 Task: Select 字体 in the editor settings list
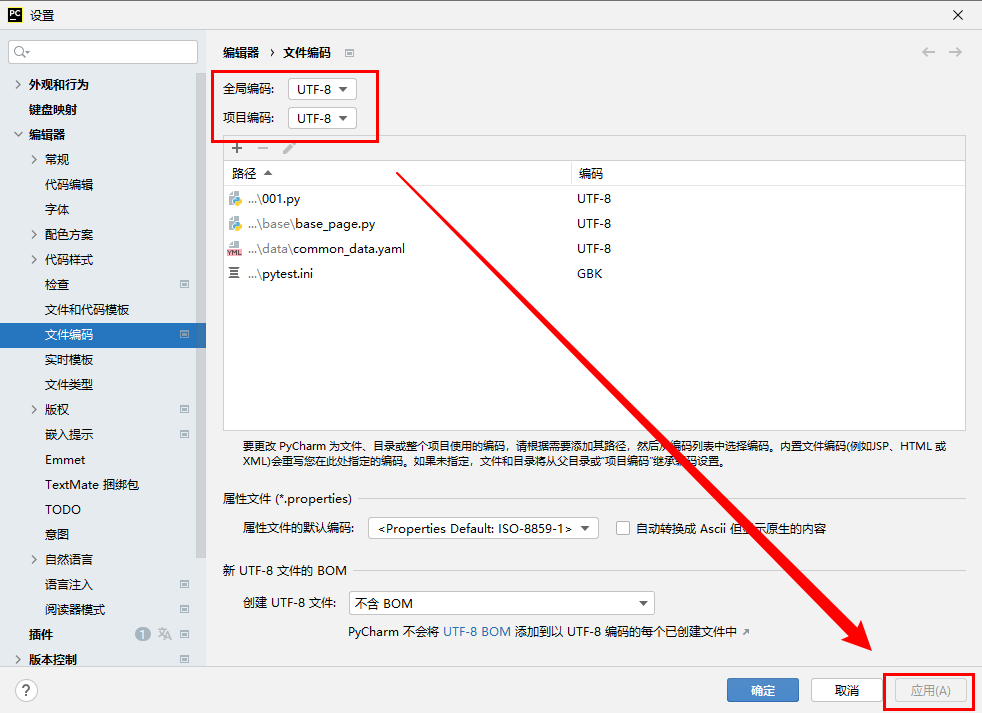tap(57, 209)
